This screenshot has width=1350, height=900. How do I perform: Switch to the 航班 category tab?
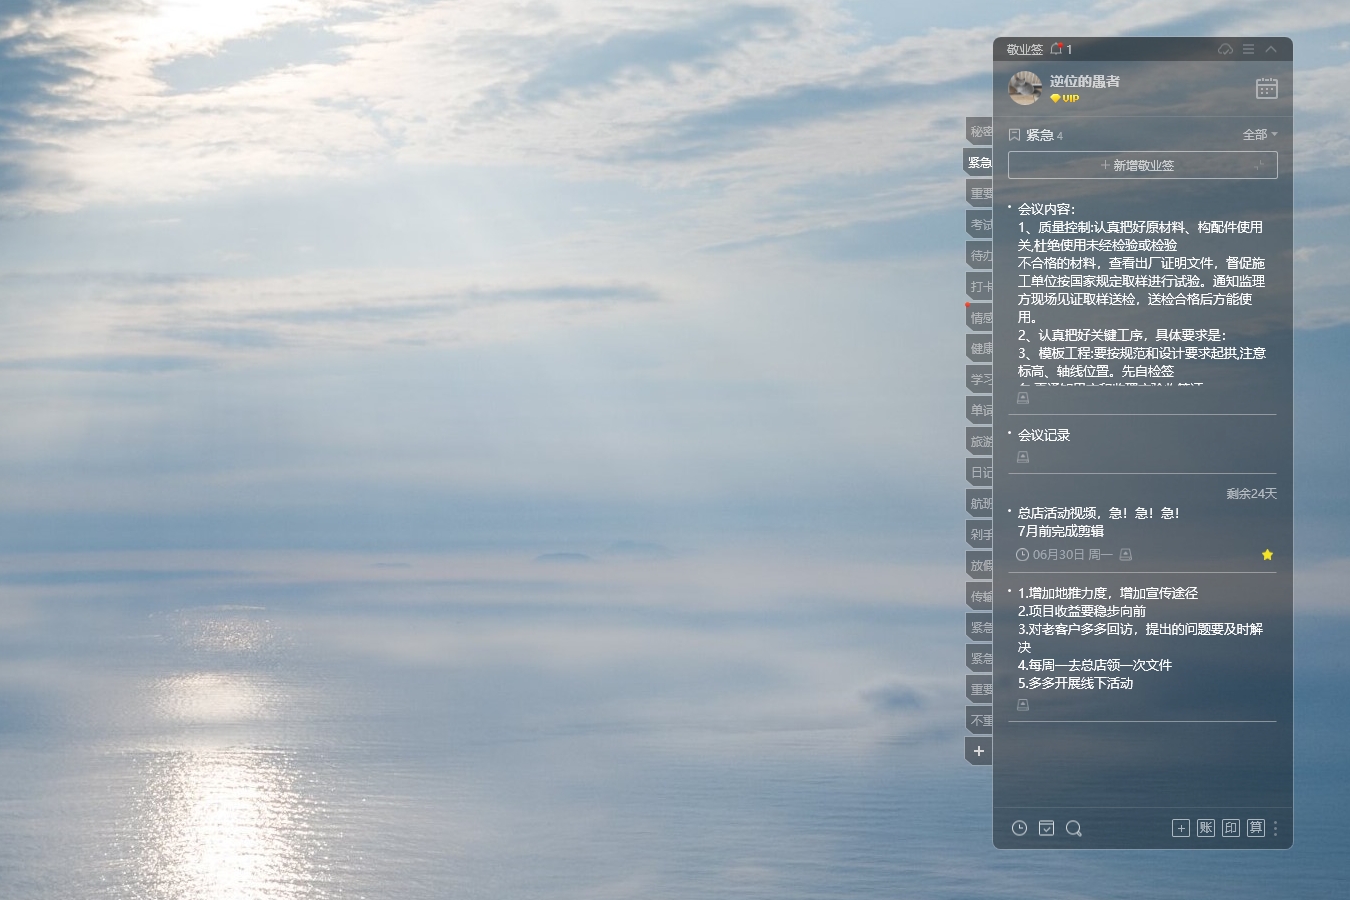point(980,503)
